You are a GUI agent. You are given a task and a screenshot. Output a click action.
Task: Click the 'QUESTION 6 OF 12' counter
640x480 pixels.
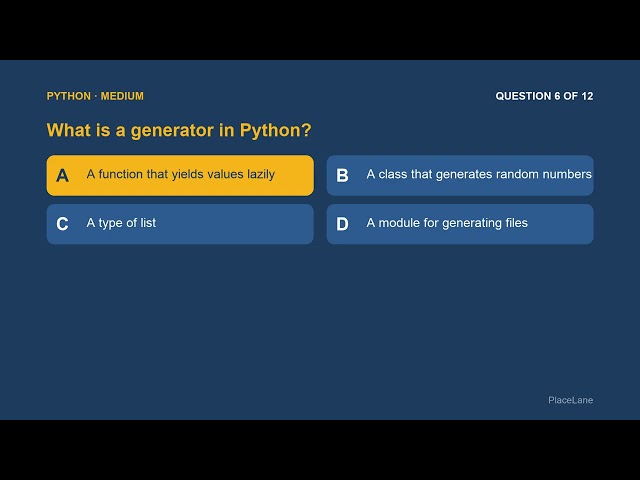click(x=544, y=96)
